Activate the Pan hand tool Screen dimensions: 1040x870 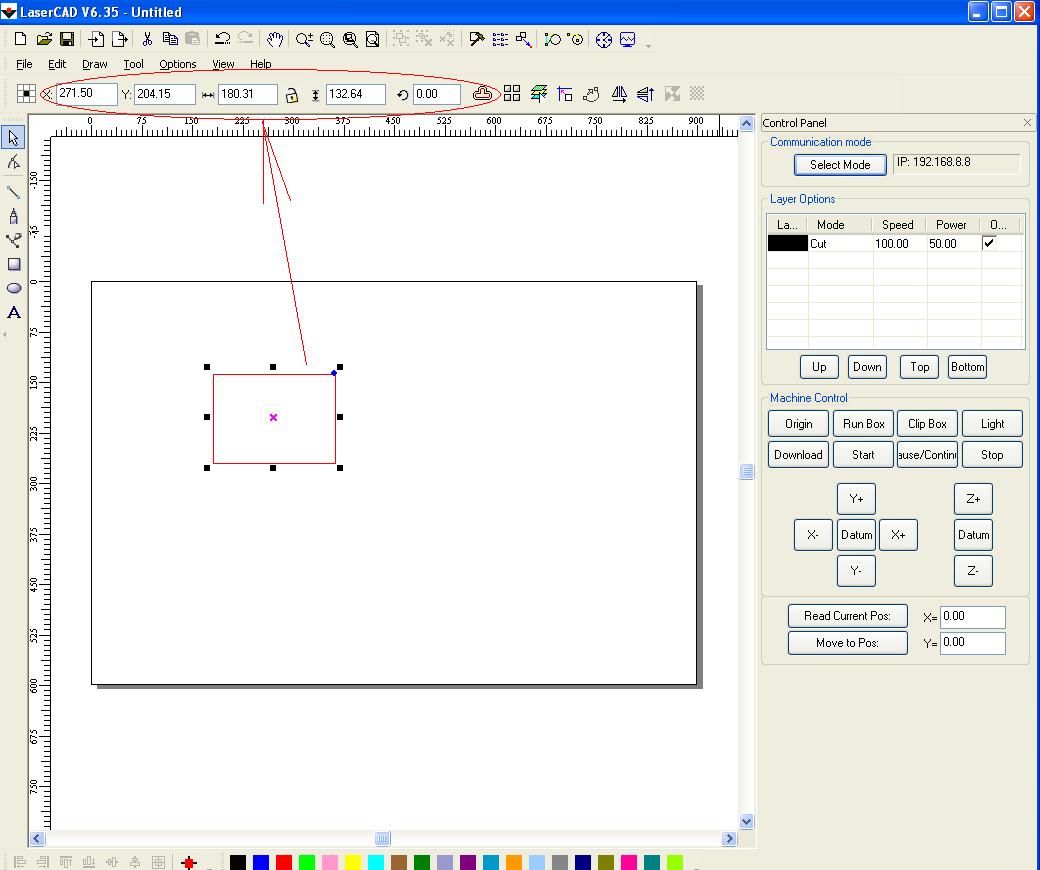274,40
